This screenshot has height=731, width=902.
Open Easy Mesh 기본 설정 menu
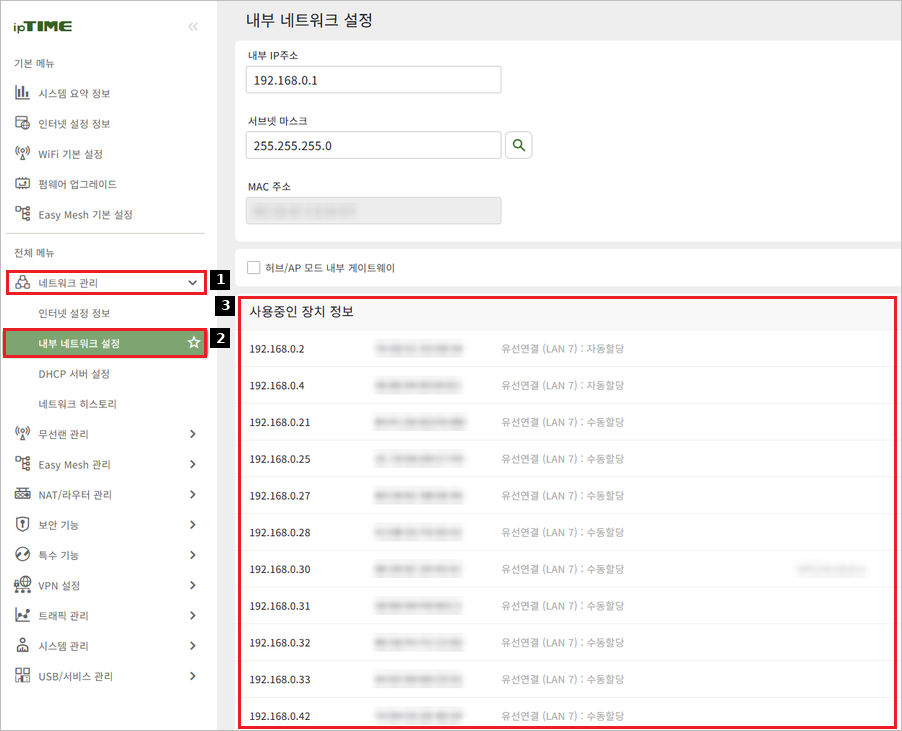click(86, 215)
